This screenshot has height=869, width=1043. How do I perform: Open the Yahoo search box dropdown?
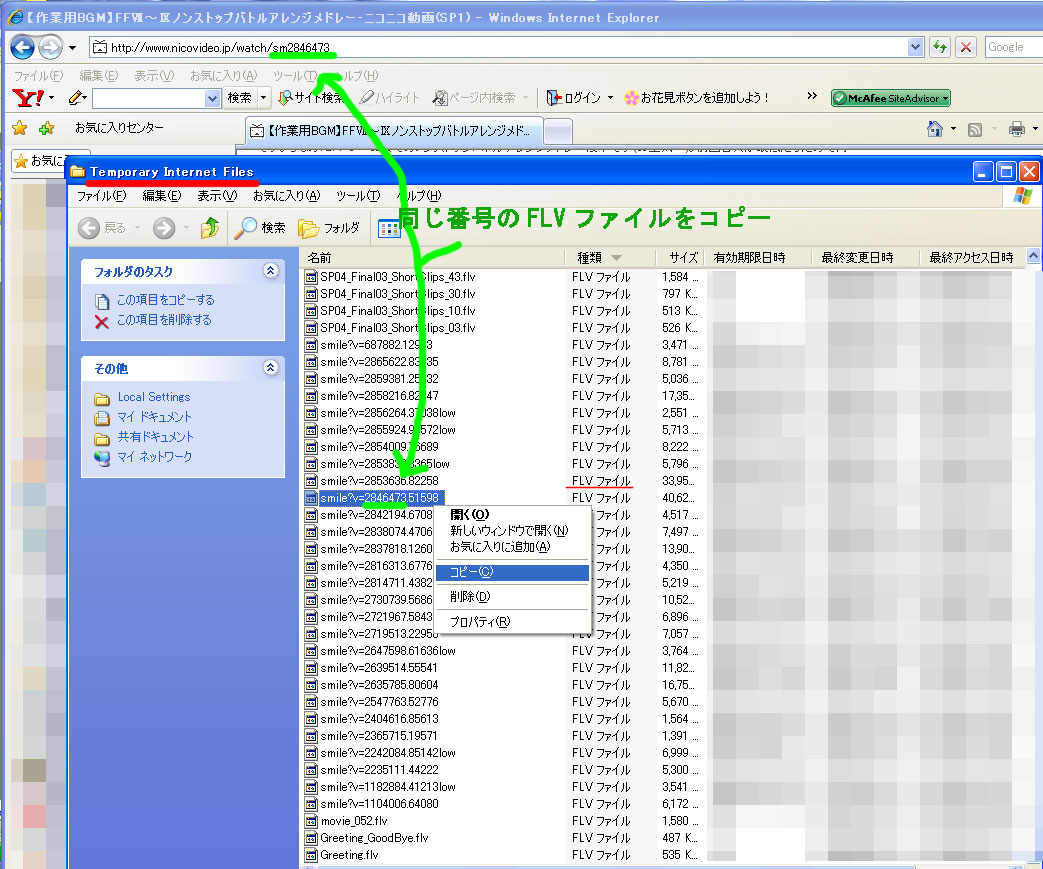click(x=212, y=98)
